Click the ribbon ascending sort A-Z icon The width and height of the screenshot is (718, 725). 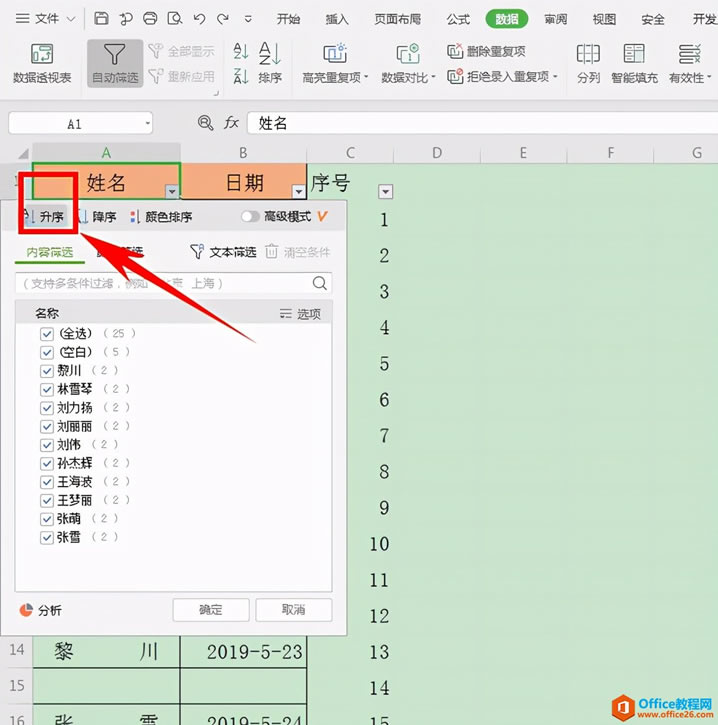pos(241,51)
